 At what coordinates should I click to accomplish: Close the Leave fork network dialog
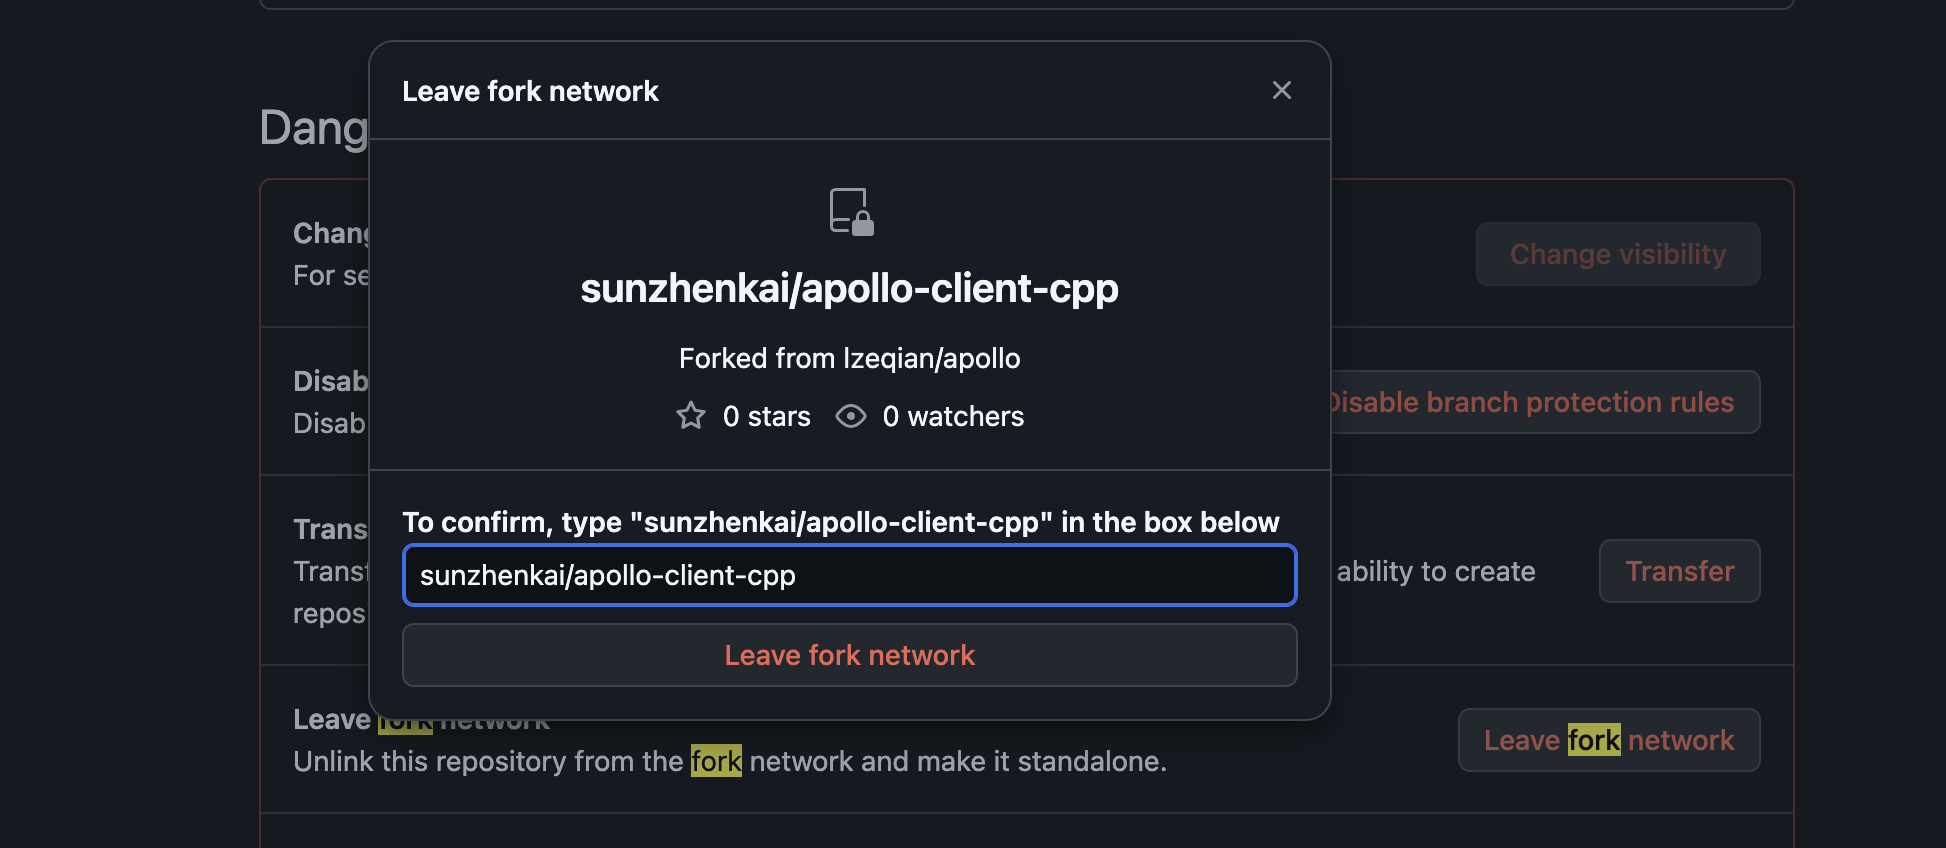click(1281, 90)
